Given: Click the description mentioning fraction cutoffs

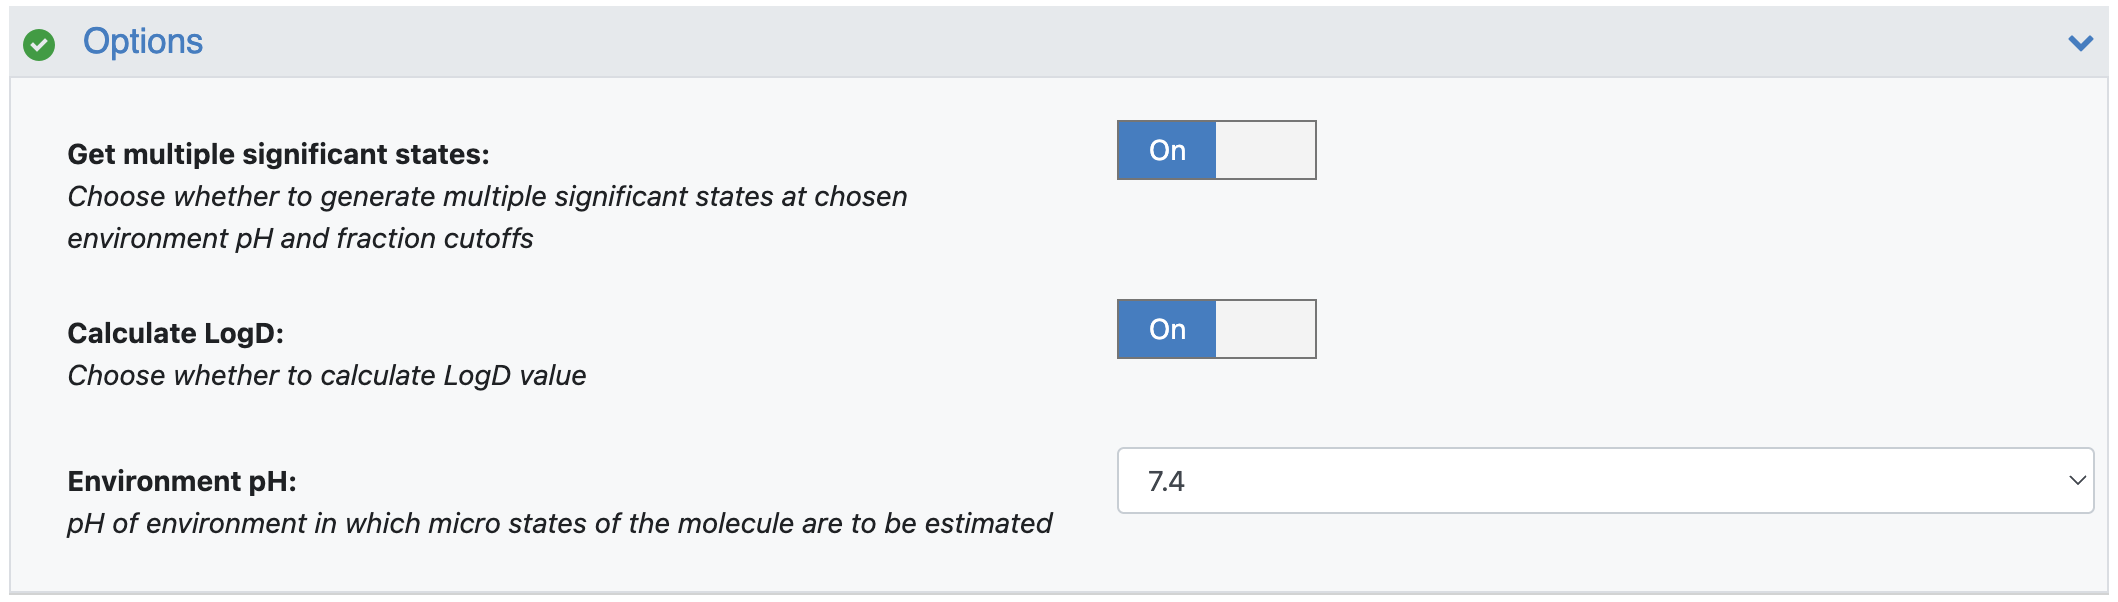Looking at the screenshot, I should (487, 217).
